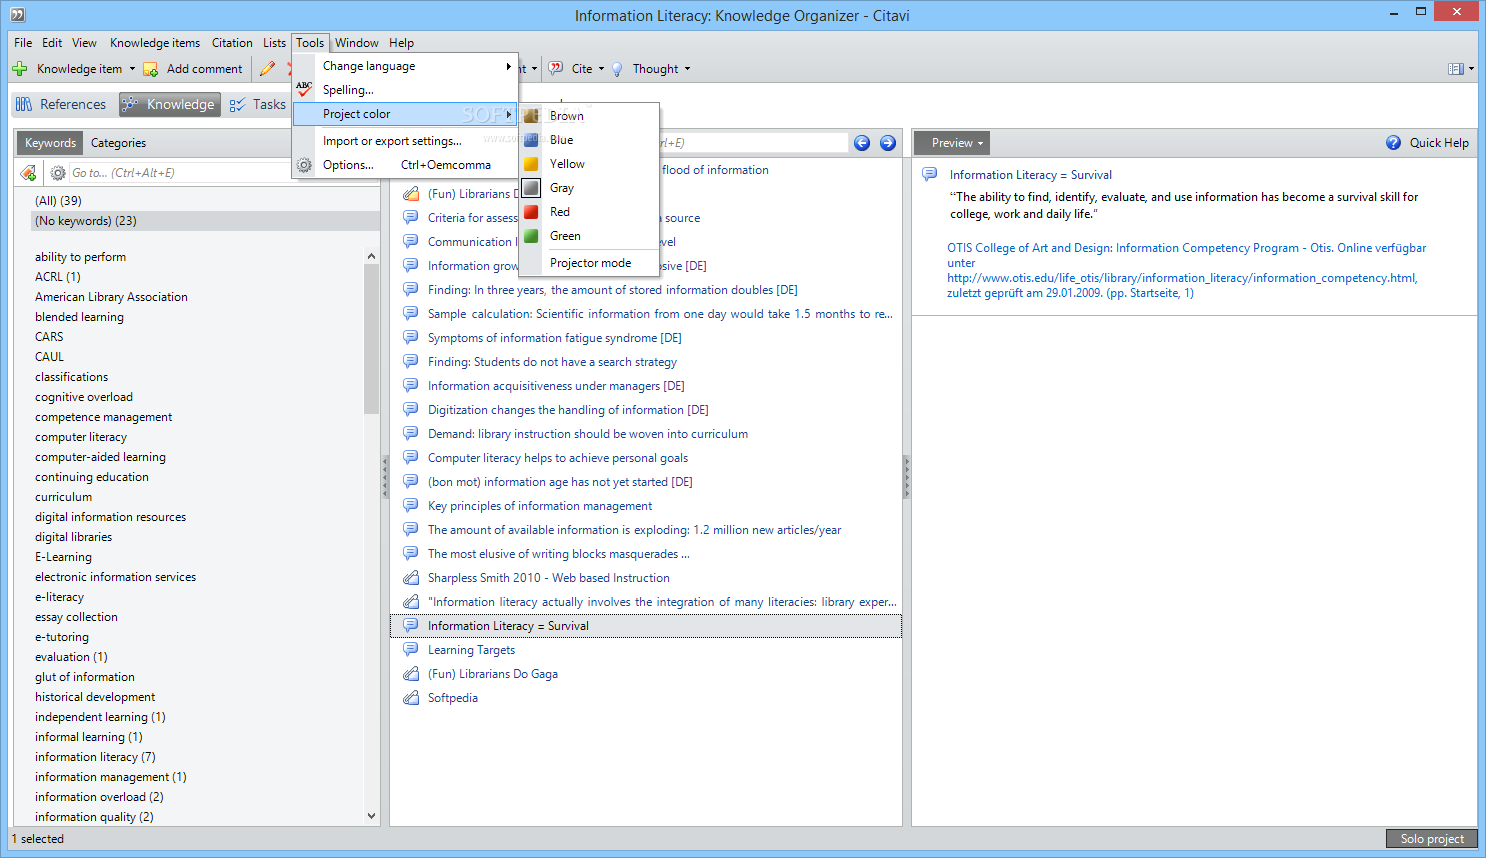
Task: Click the Quick Help question mark icon
Action: click(x=1394, y=143)
